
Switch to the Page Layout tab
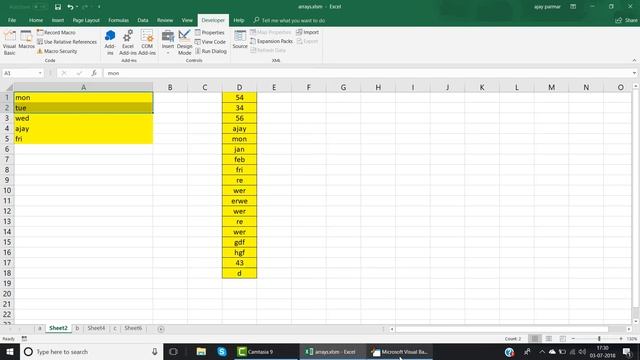[x=86, y=20]
